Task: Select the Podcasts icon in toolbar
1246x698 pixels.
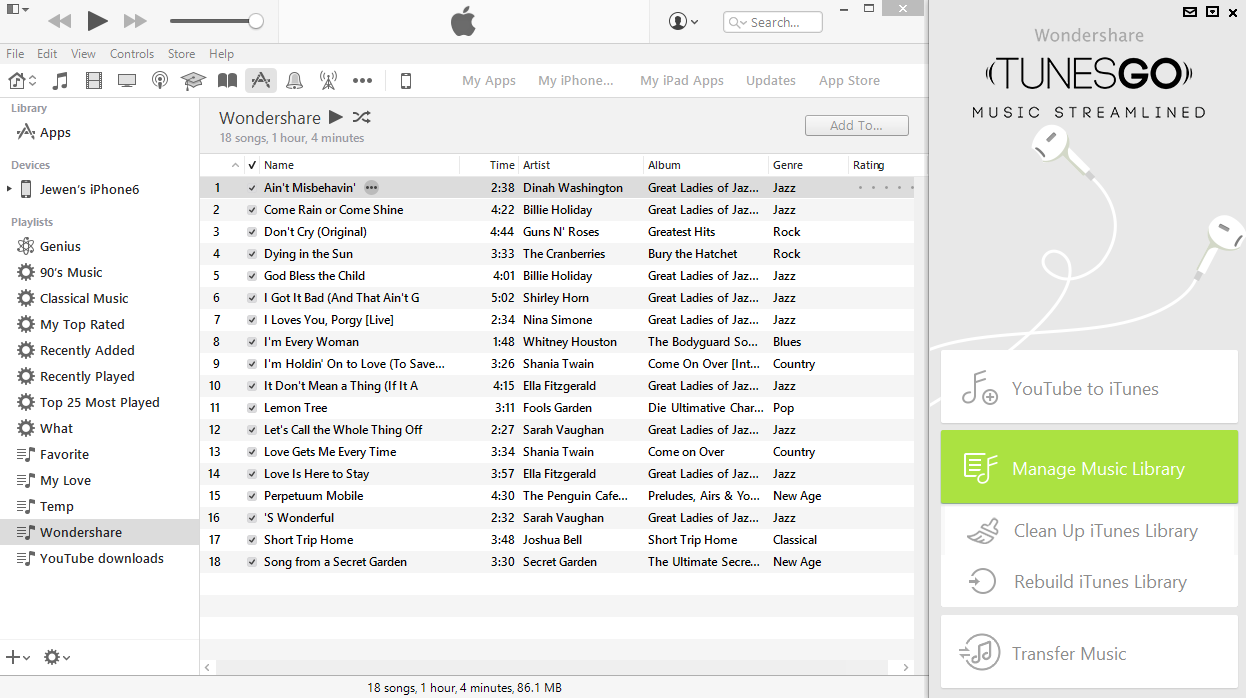Action: tap(159, 81)
